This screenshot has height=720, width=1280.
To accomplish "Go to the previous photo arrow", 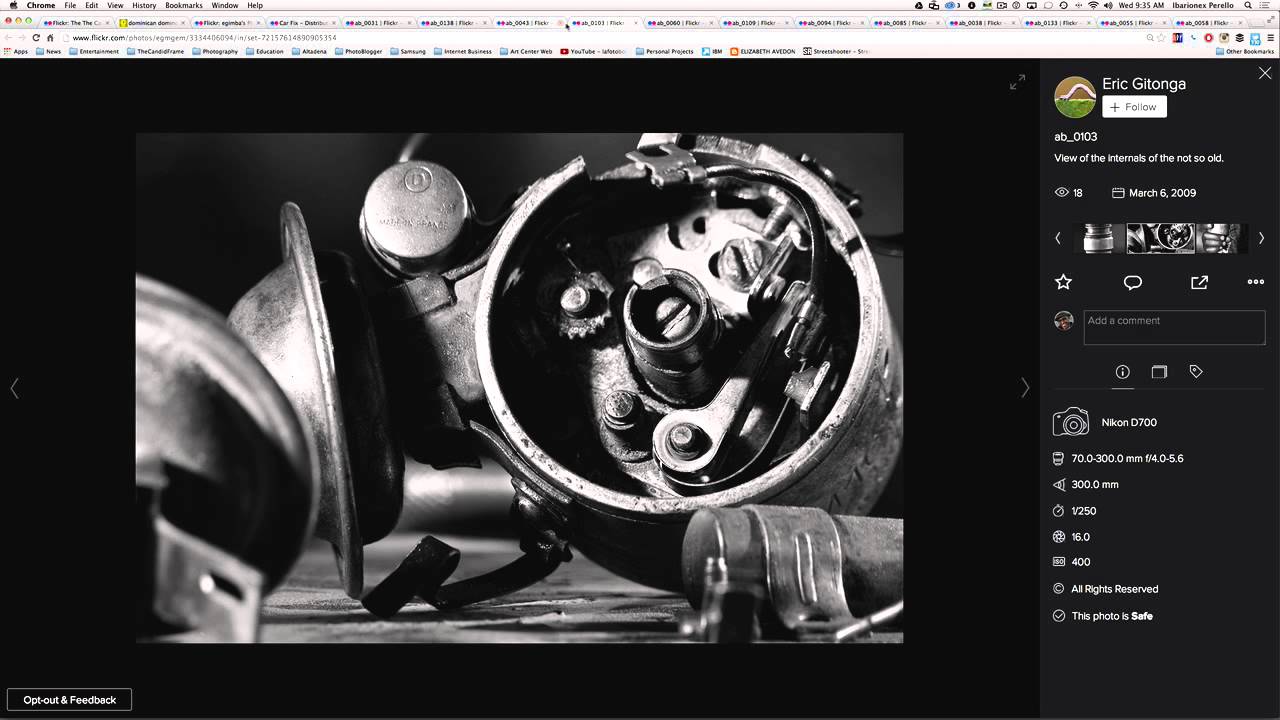I will [x=14, y=388].
